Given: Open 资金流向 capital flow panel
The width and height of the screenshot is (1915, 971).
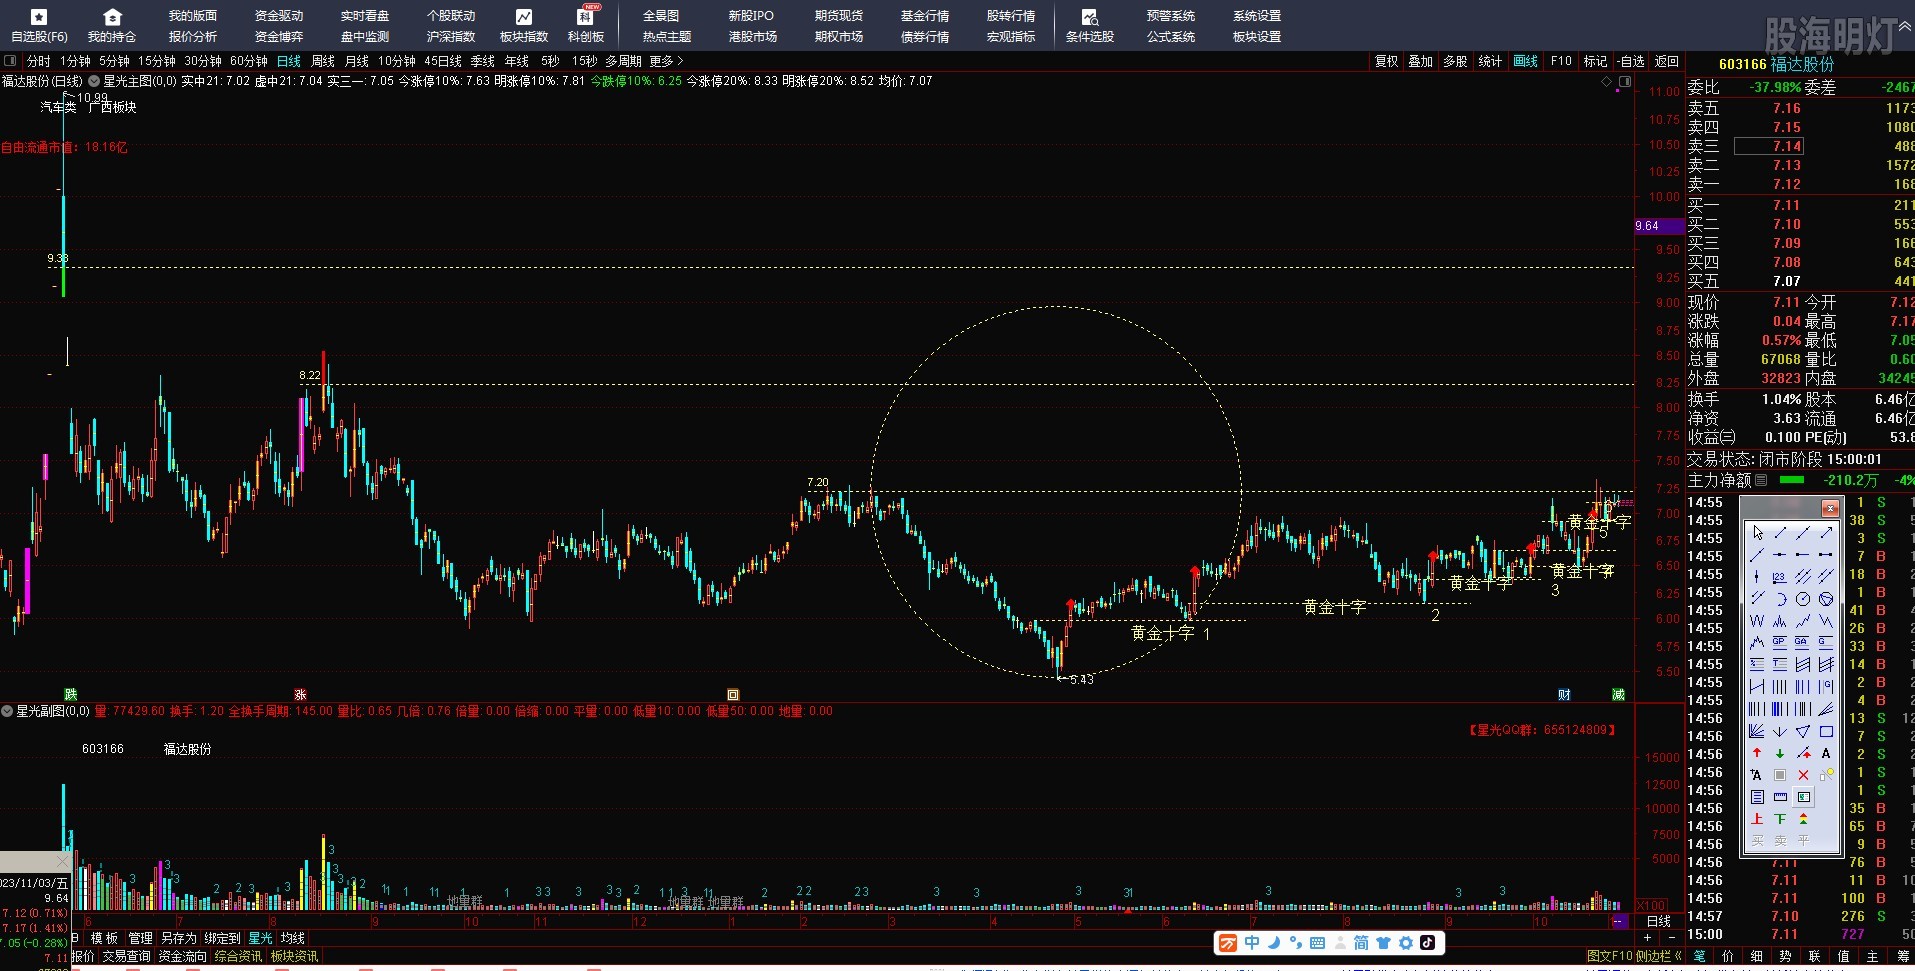Looking at the screenshot, I should click(182, 956).
